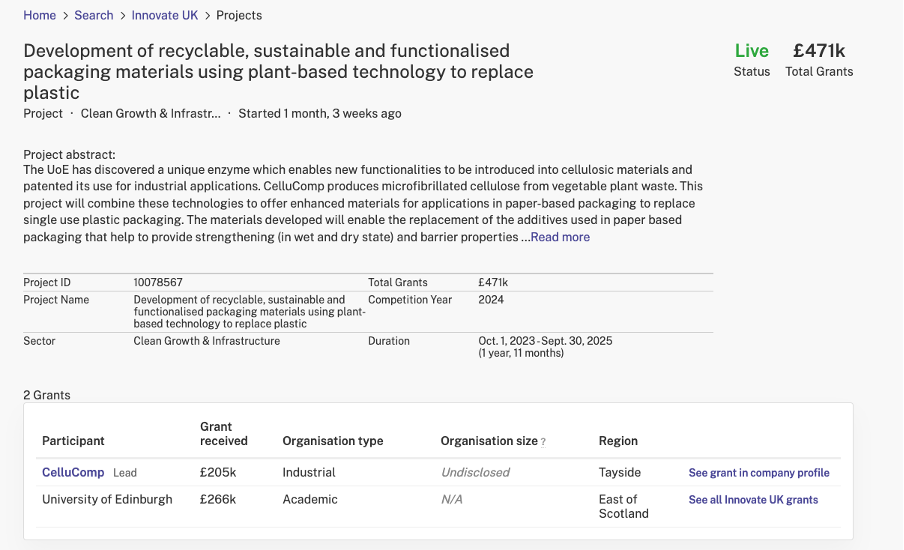Click the Organisation size column header
904x550 pixels.
(x=489, y=441)
